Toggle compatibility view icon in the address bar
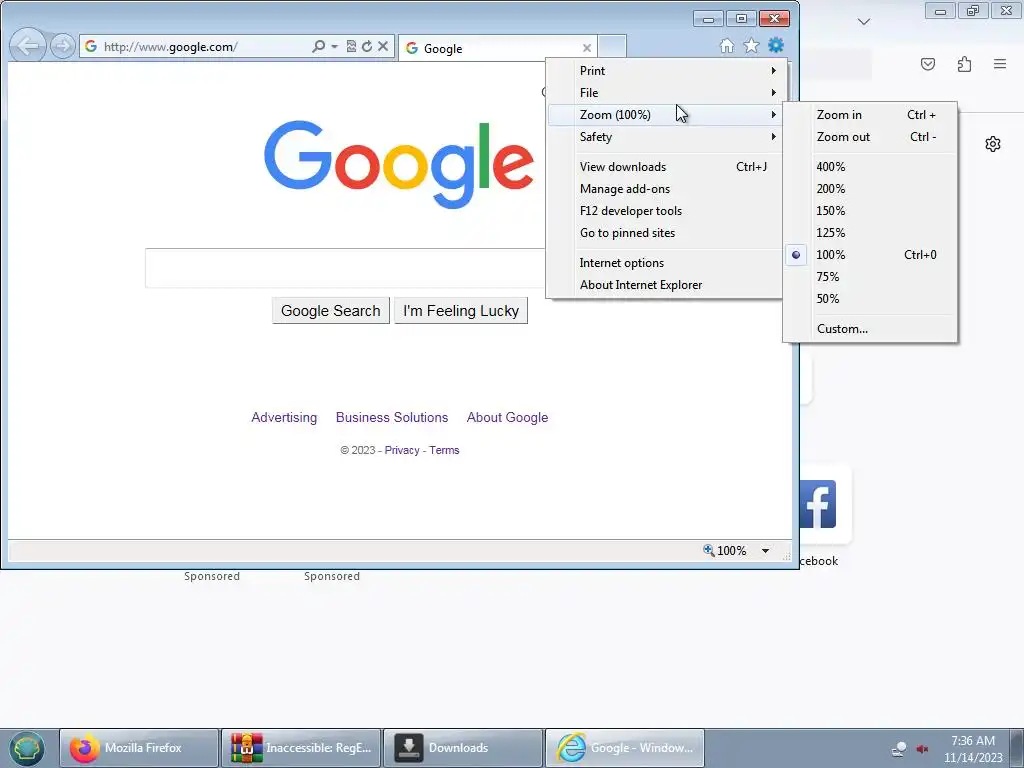Screen dimensions: 1024x768 (351, 46)
